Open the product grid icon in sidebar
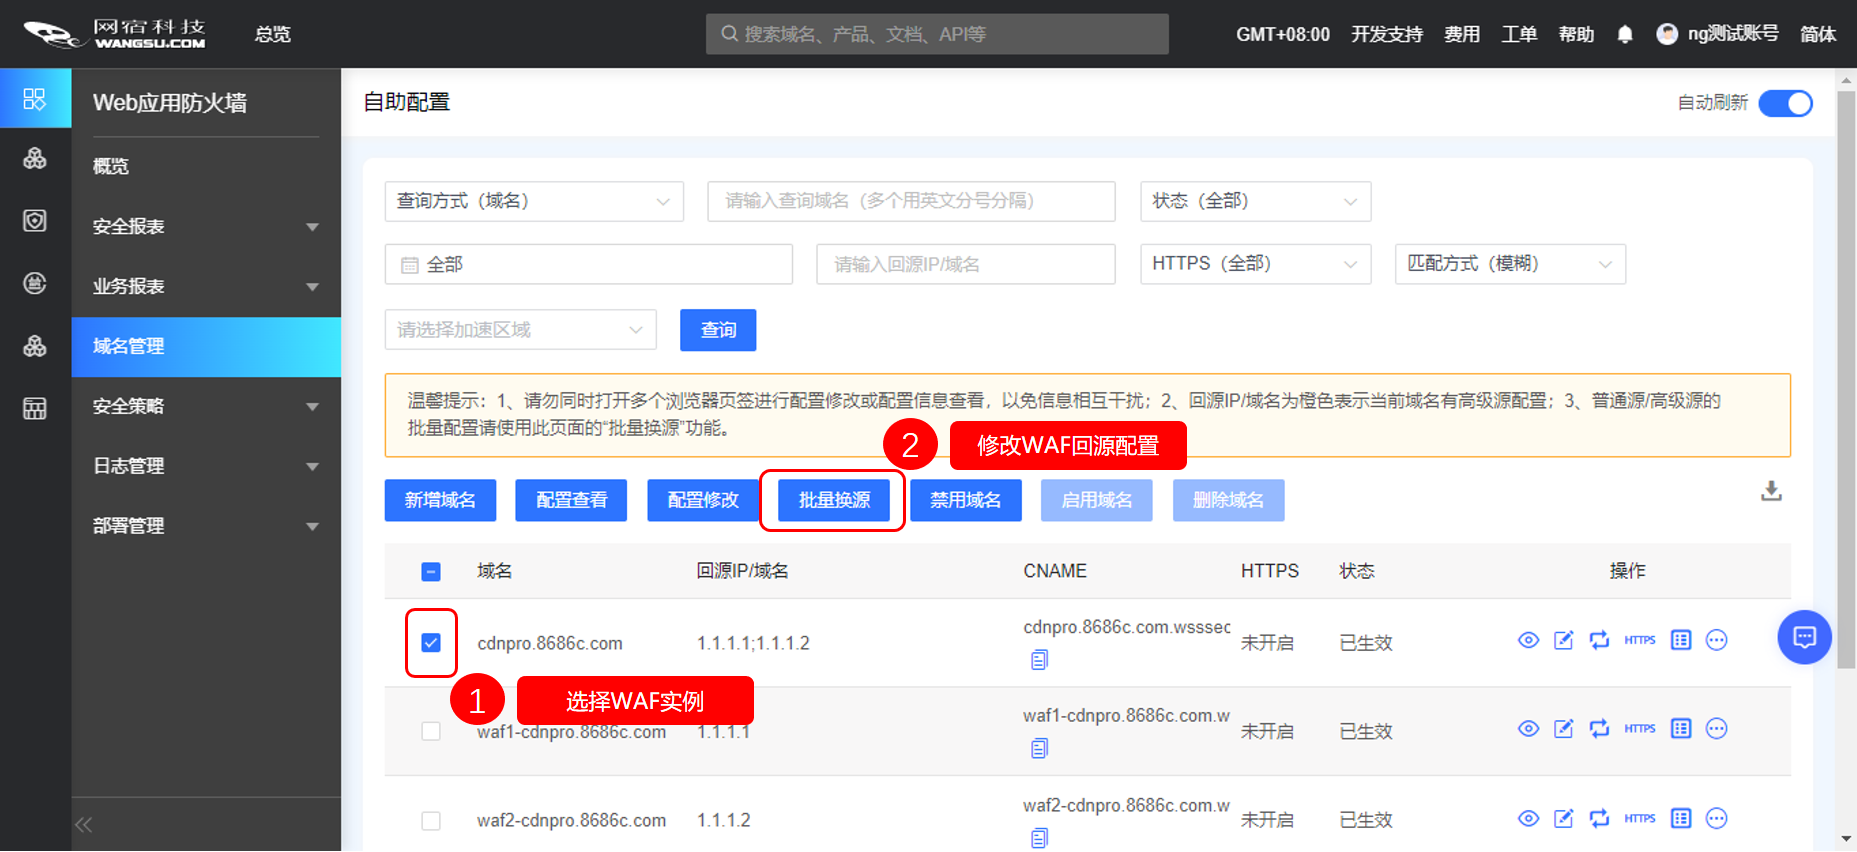This screenshot has width=1857, height=852. (x=35, y=99)
